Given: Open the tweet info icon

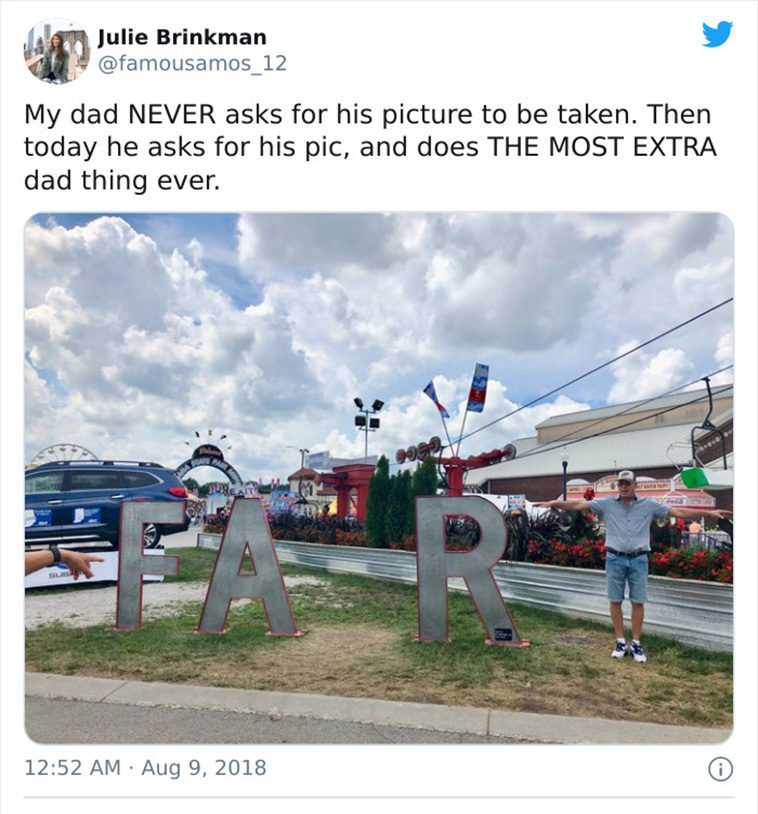Looking at the screenshot, I should point(721,769).
